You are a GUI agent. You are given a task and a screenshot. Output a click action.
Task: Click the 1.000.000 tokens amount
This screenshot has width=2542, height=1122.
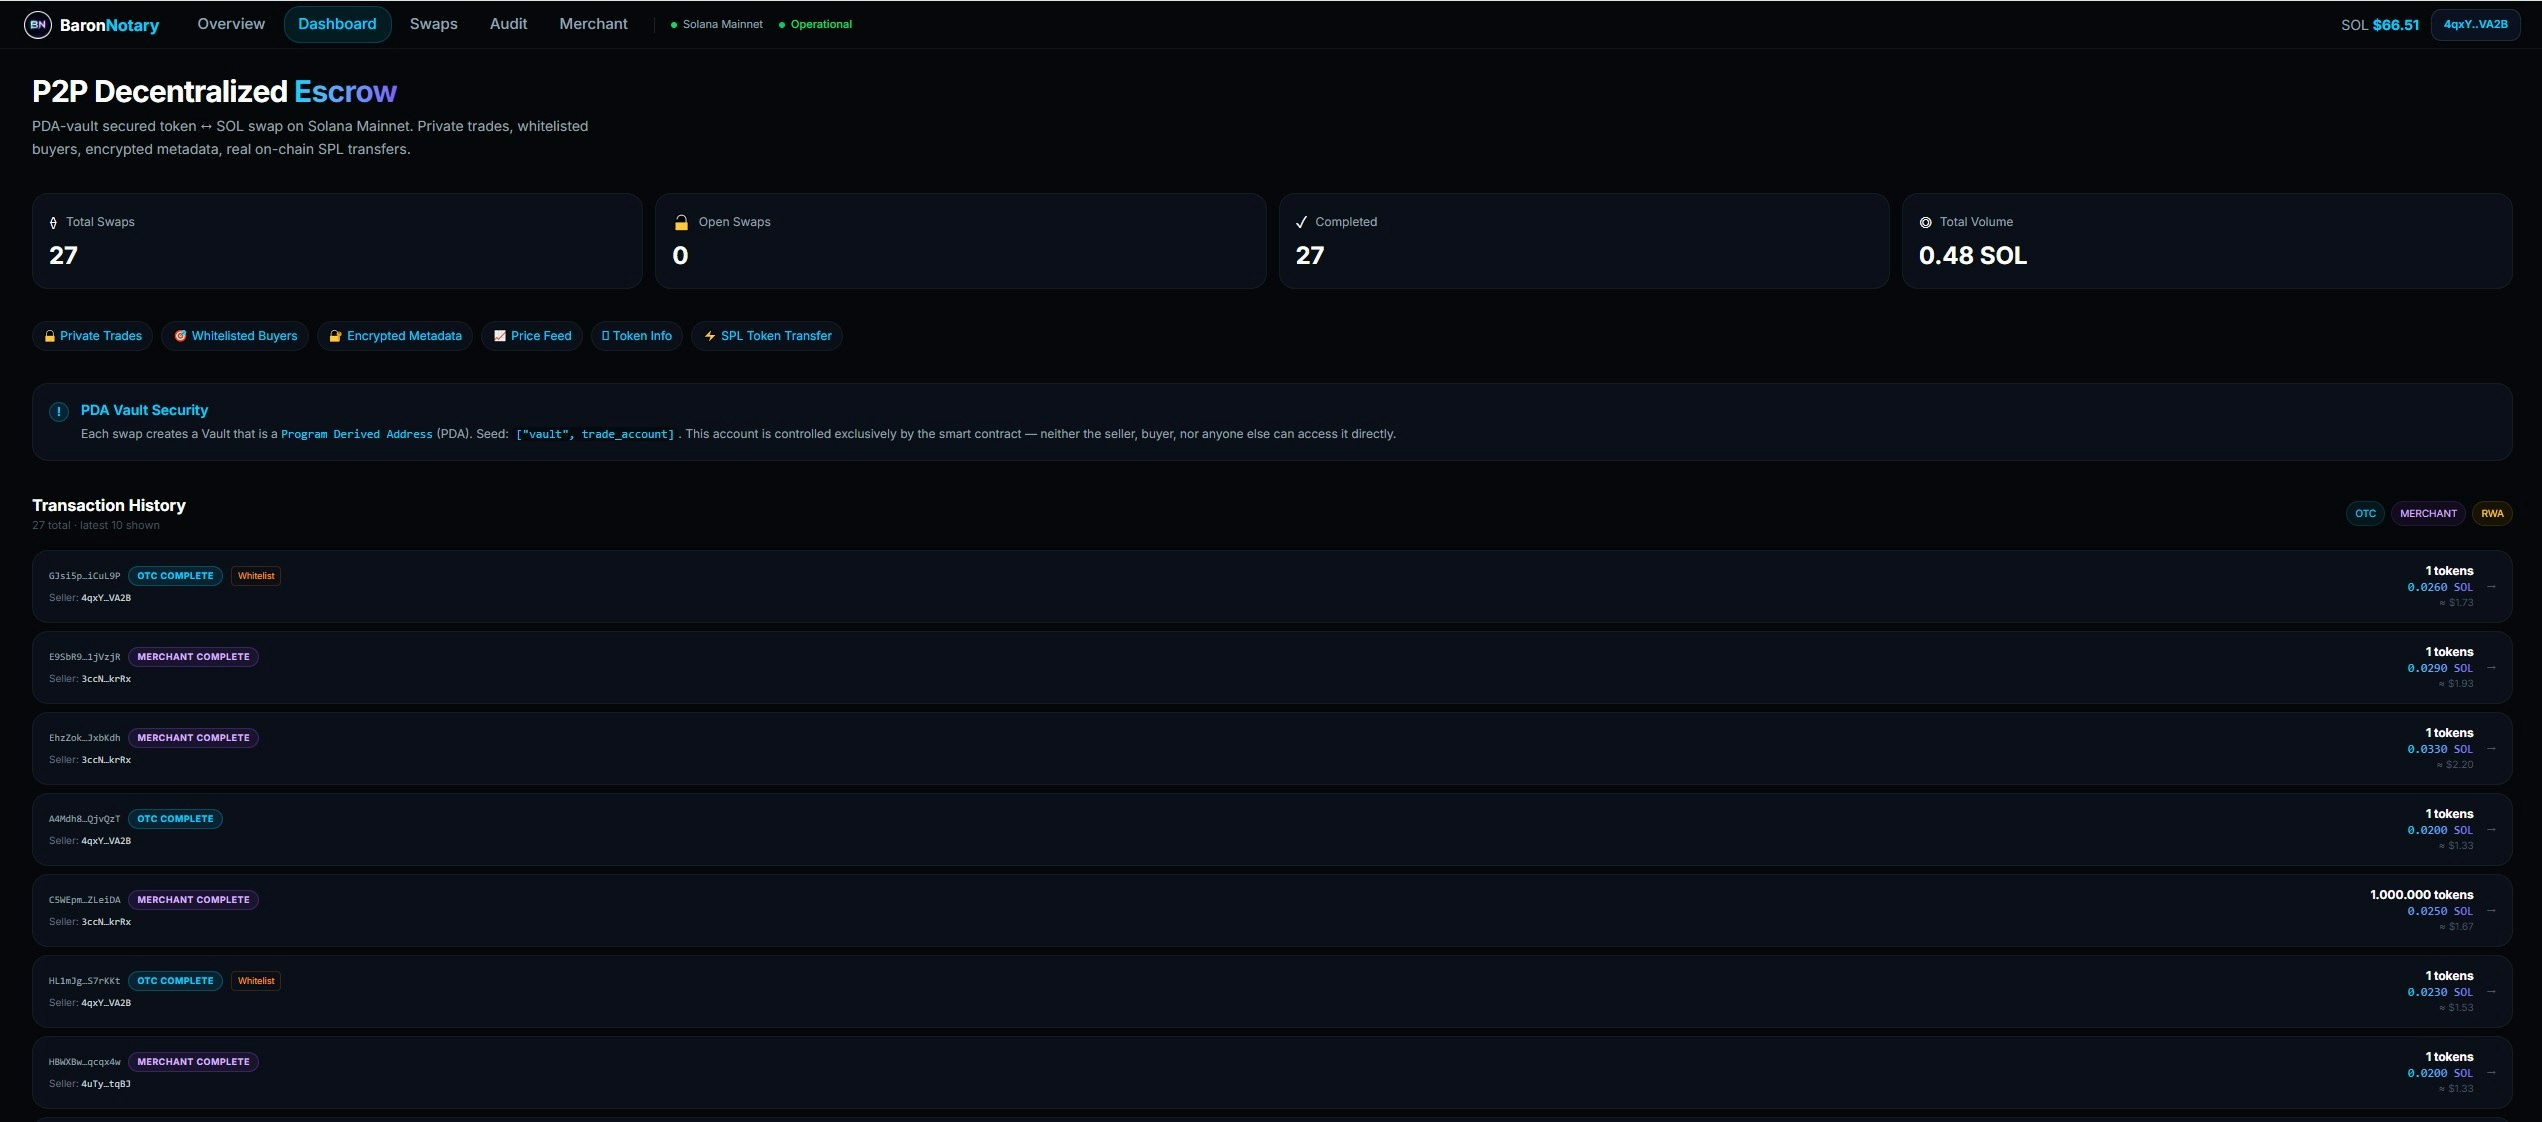pyautogui.click(x=2421, y=895)
